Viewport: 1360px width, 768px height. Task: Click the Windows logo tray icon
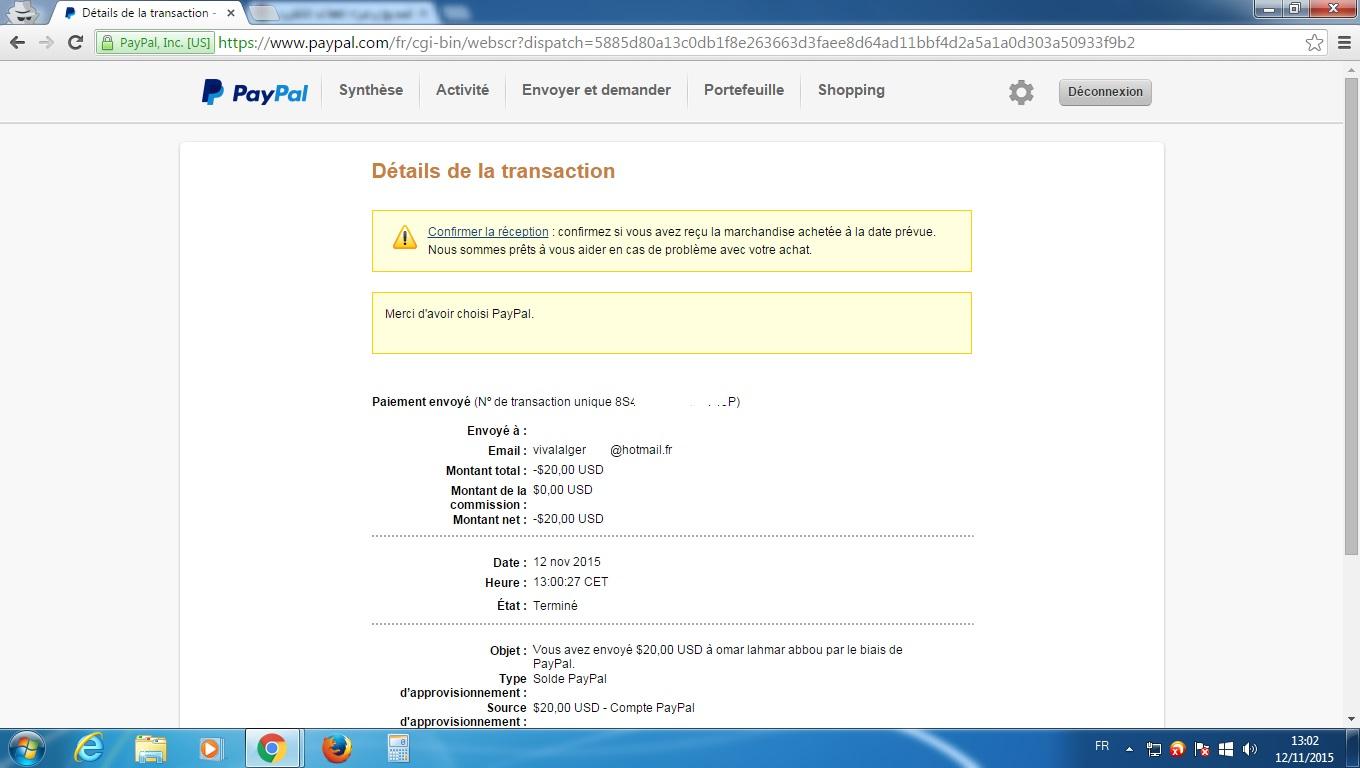(1225, 749)
